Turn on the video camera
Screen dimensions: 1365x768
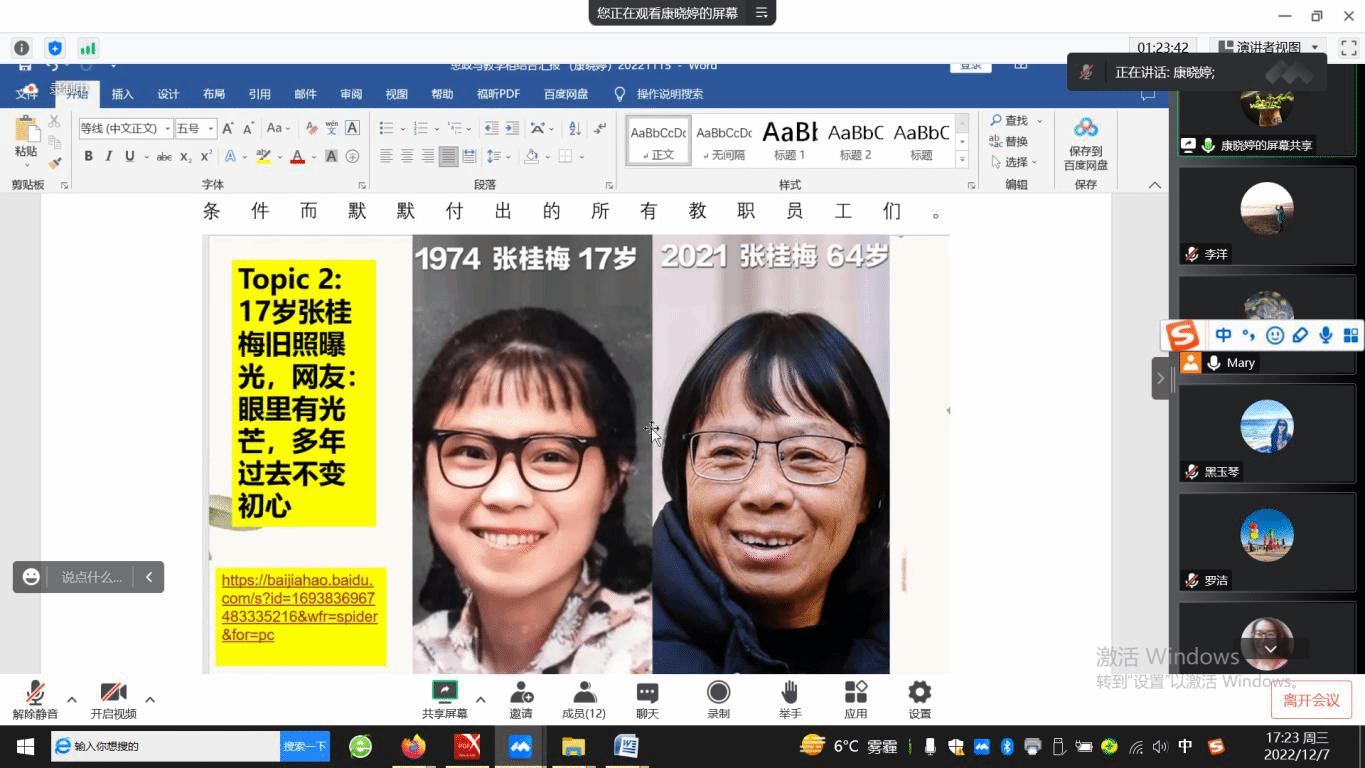pos(113,692)
